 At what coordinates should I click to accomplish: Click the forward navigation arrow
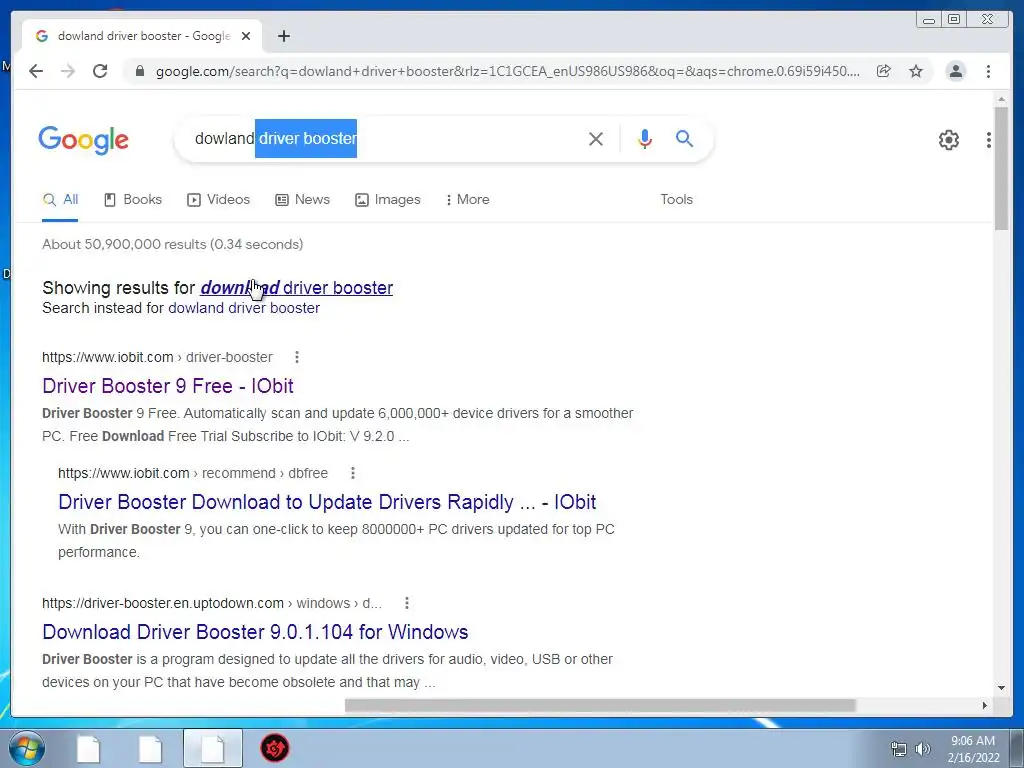pos(68,71)
